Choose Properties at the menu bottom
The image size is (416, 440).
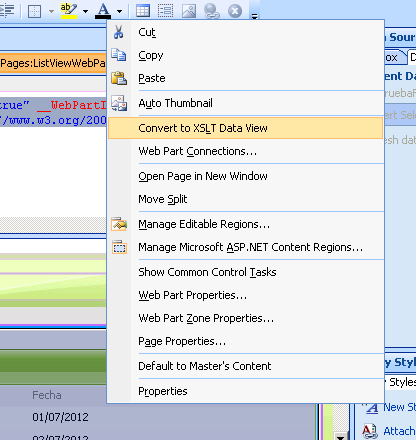pyautogui.click(x=246, y=391)
